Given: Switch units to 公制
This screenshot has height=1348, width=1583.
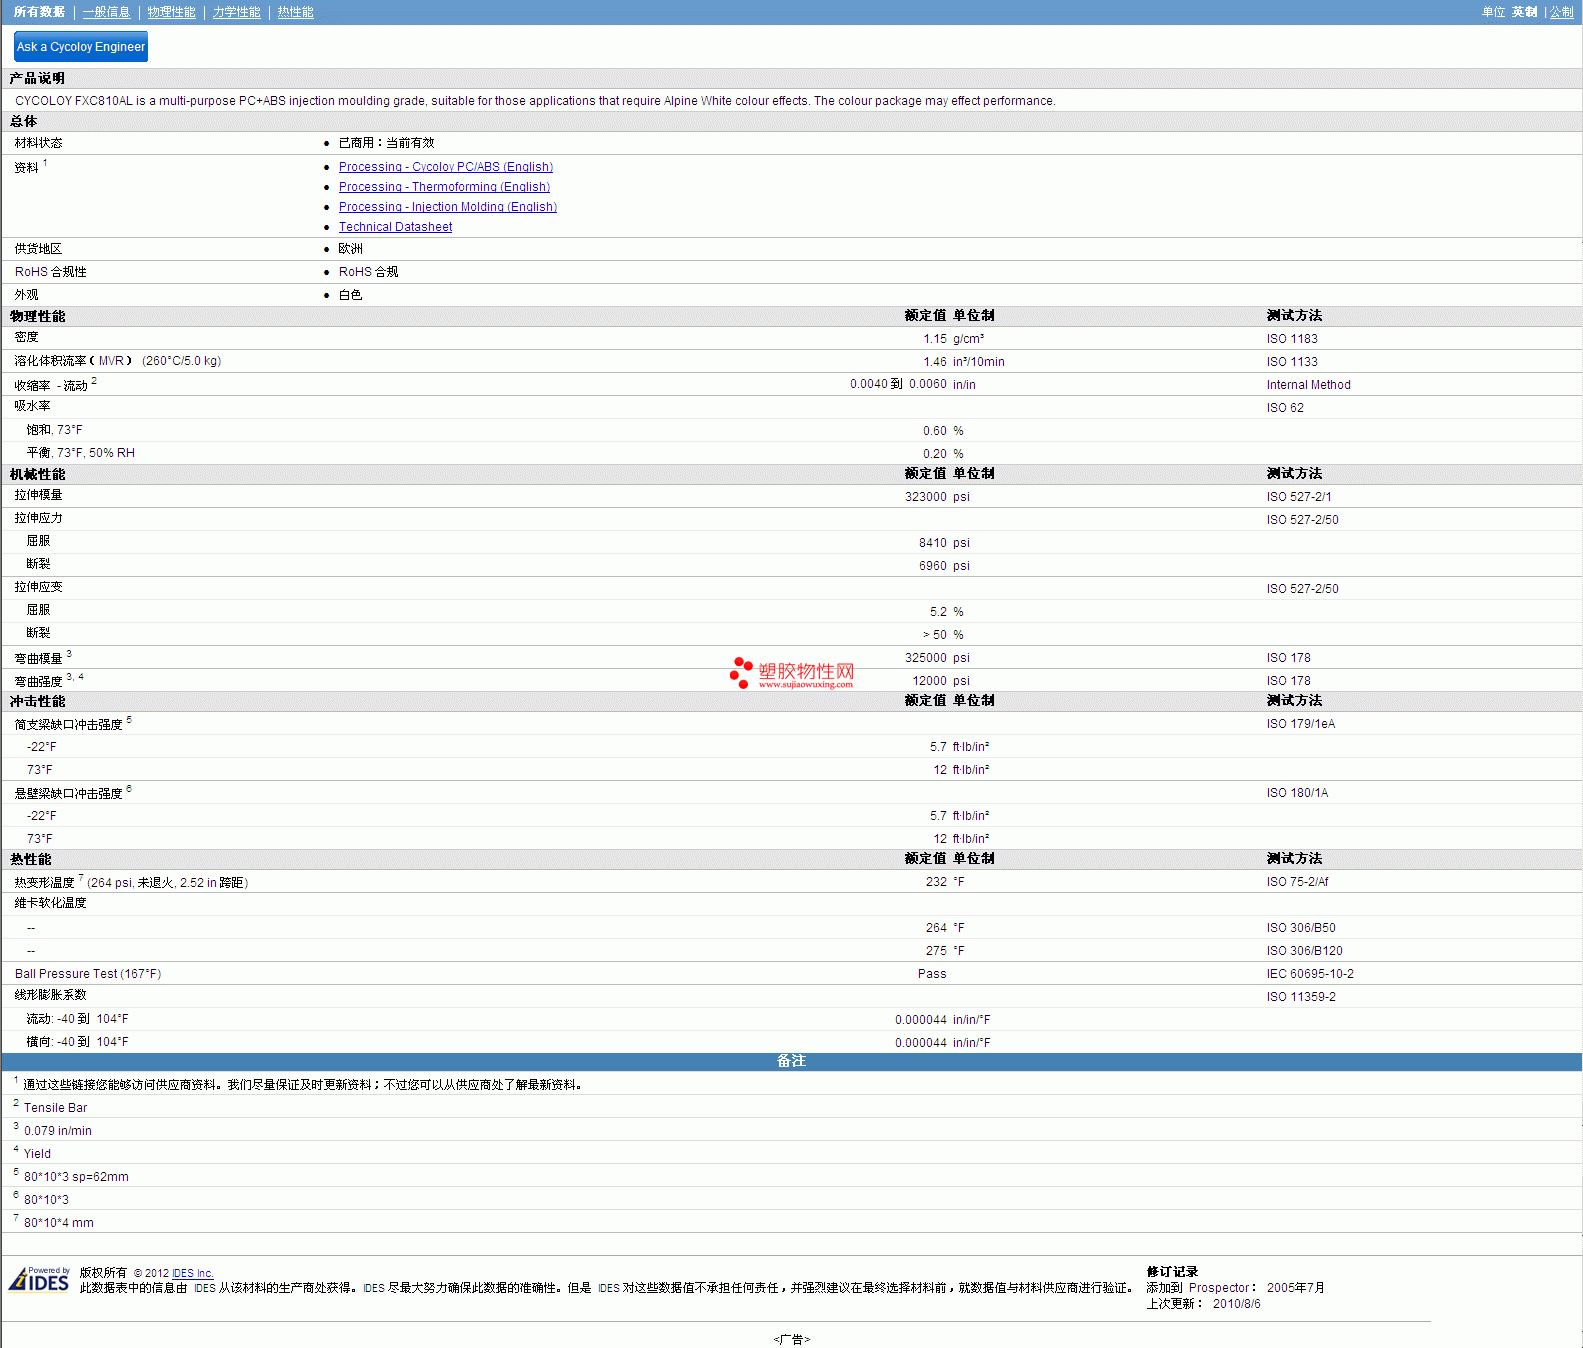Looking at the screenshot, I should pyautogui.click(x=1561, y=12).
